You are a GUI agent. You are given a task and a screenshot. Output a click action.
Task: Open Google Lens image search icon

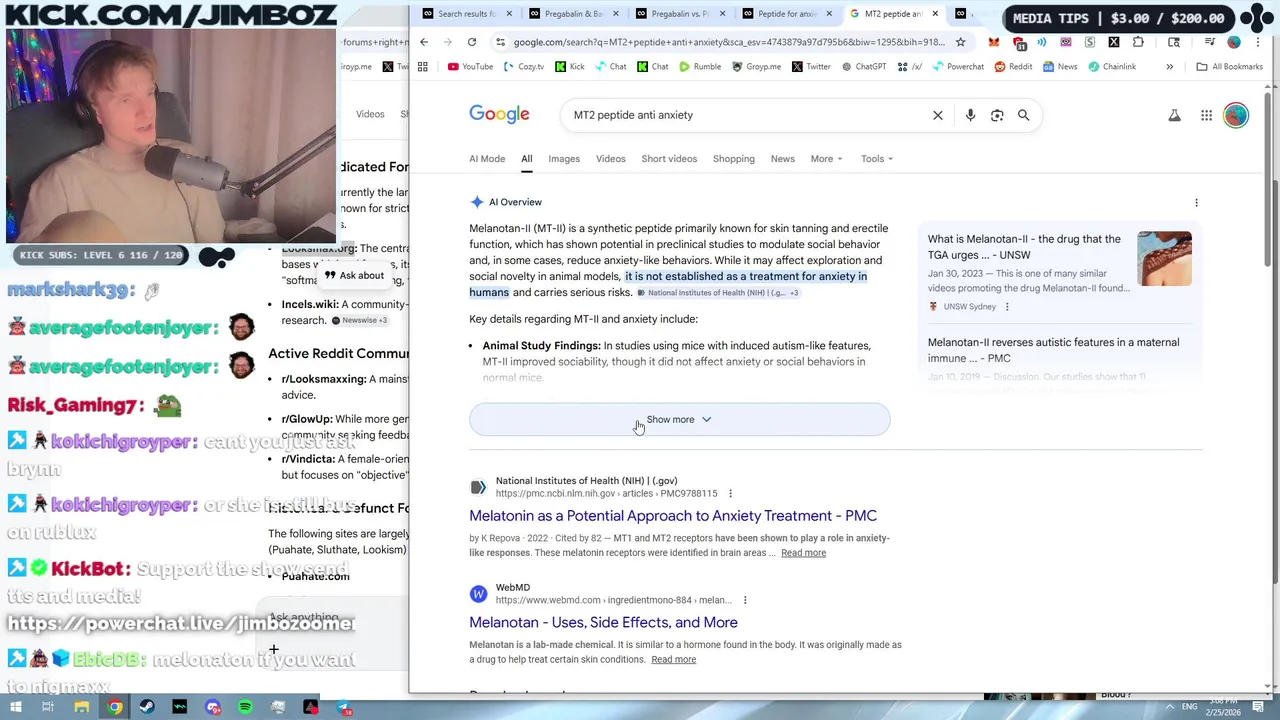coord(997,115)
